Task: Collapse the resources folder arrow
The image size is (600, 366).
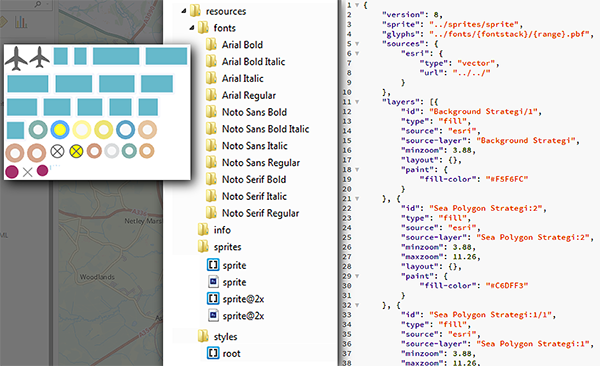Action: click(x=184, y=11)
